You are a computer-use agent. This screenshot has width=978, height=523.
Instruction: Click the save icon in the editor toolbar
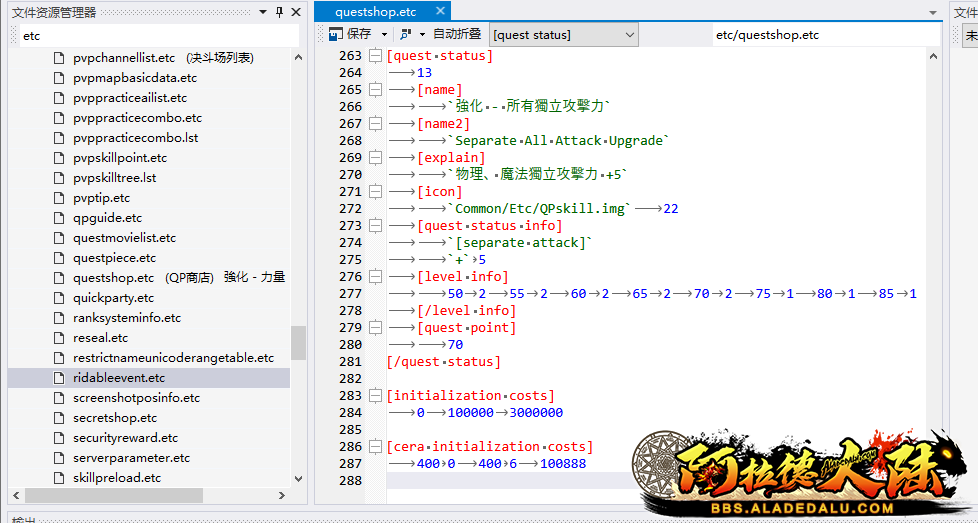tap(335, 35)
